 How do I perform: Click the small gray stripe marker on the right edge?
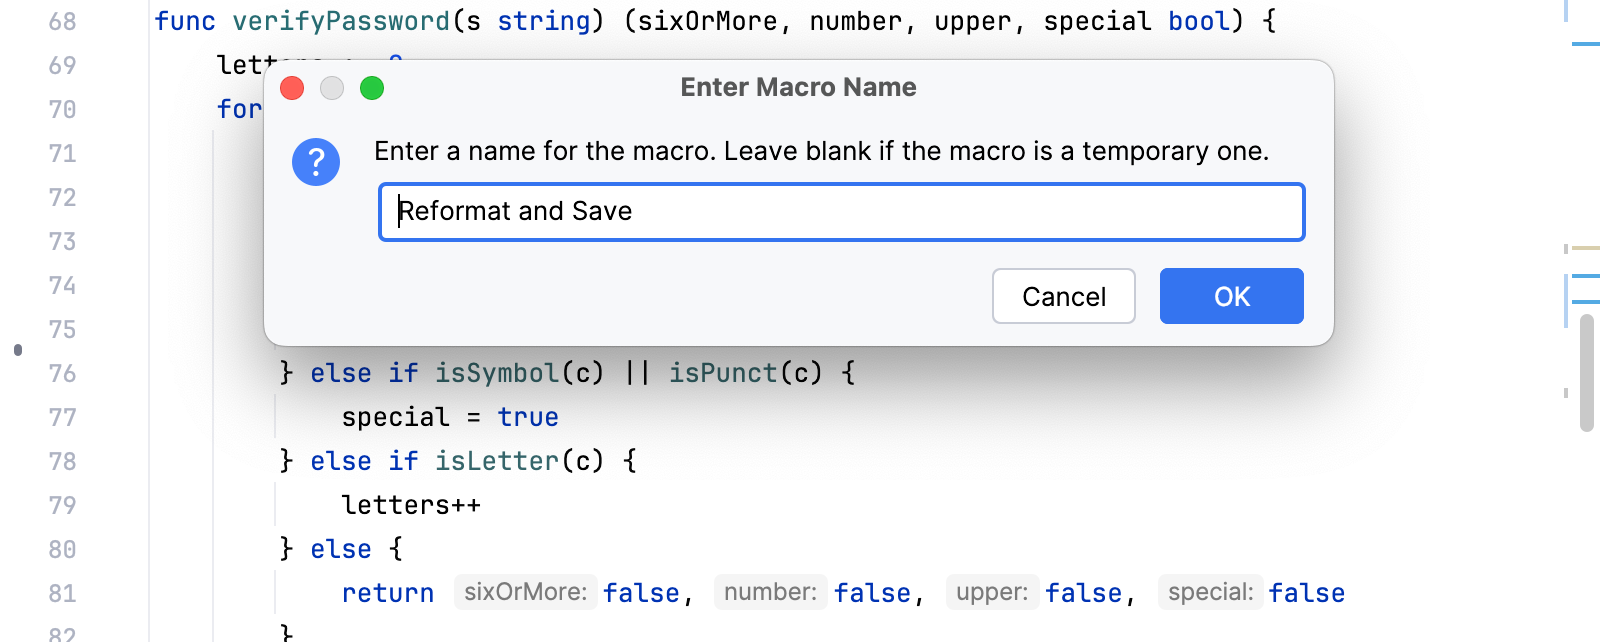click(x=1566, y=390)
